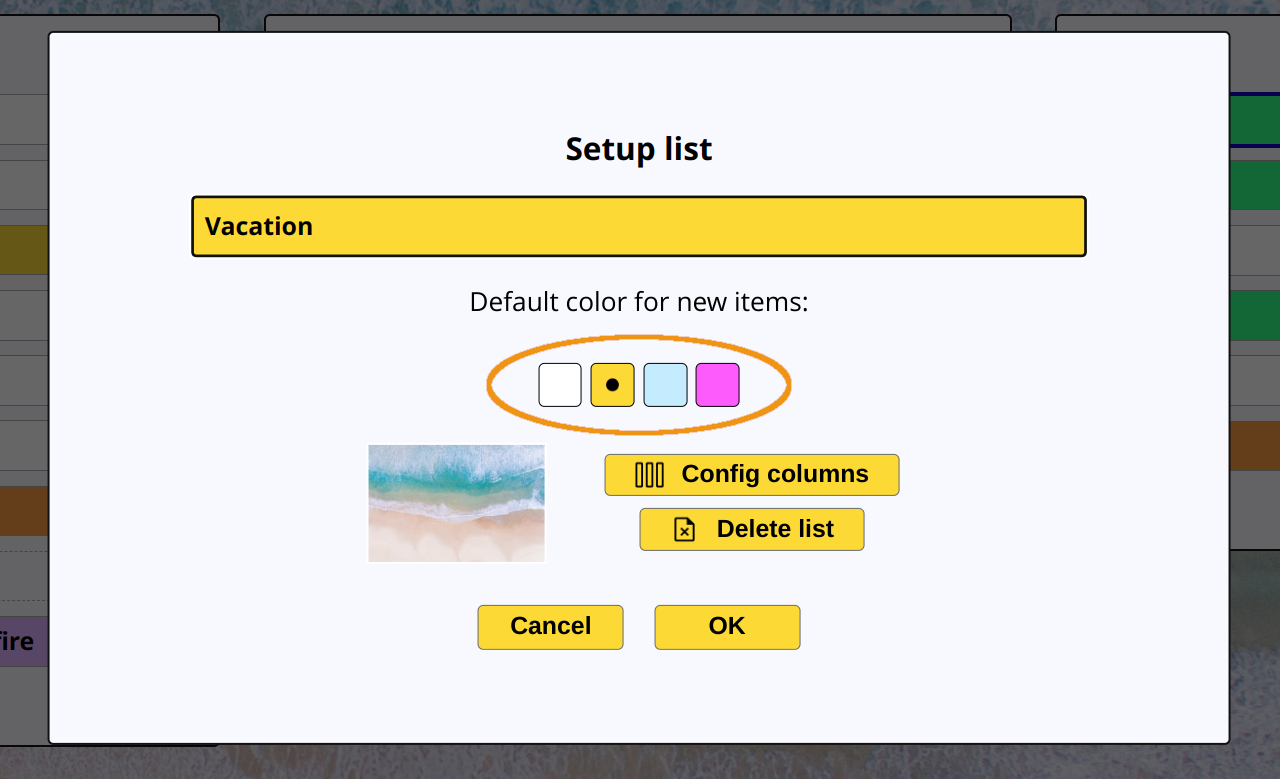The width and height of the screenshot is (1280, 779).
Task: Cancel the Setup list dialog
Action: tap(550, 627)
